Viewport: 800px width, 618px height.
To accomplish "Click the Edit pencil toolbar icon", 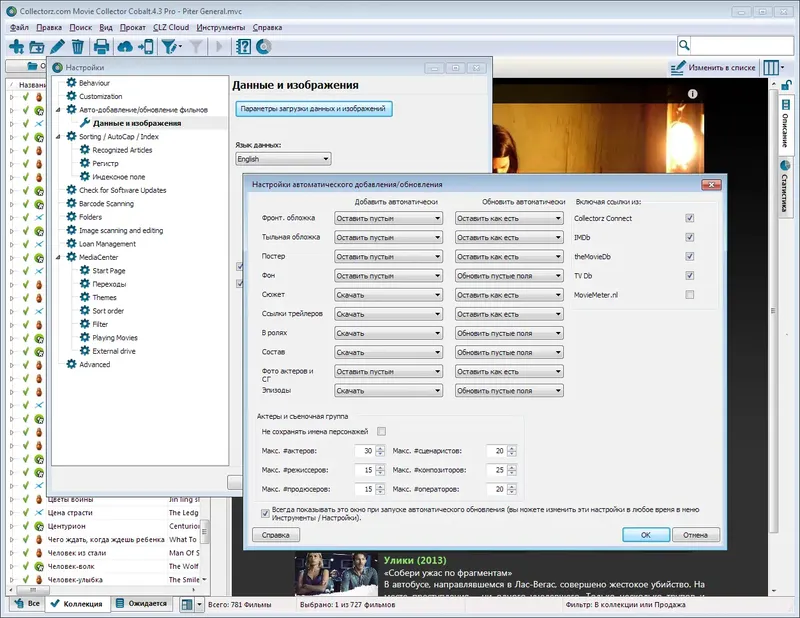I will pos(57,47).
